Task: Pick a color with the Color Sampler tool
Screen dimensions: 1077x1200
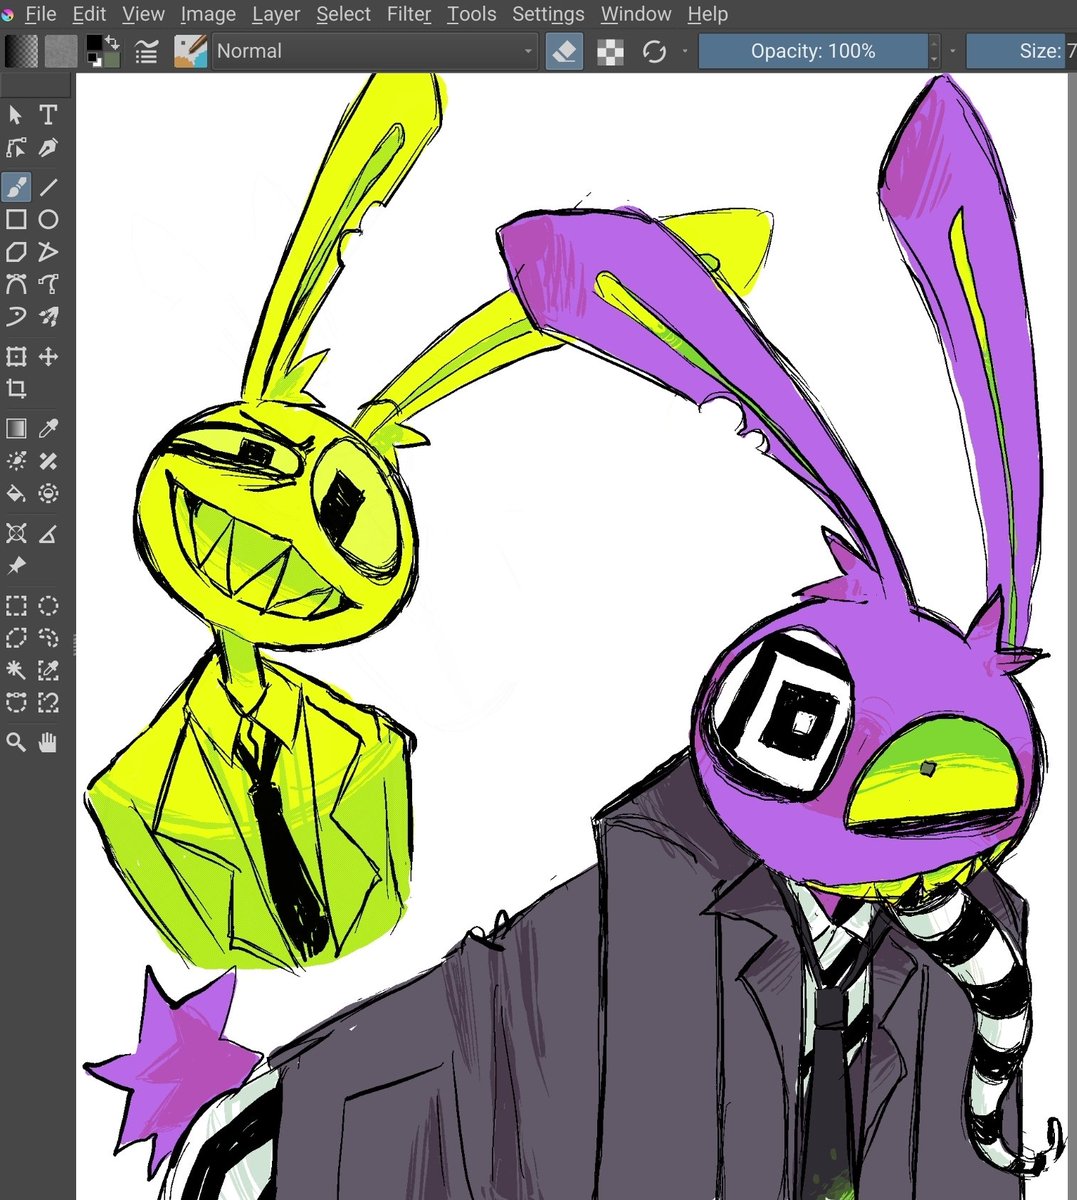Action: pos(48,428)
